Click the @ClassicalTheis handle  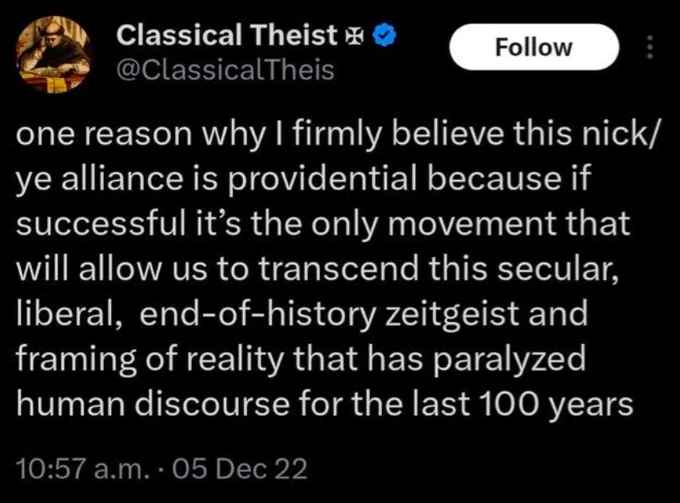click(x=225, y=72)
